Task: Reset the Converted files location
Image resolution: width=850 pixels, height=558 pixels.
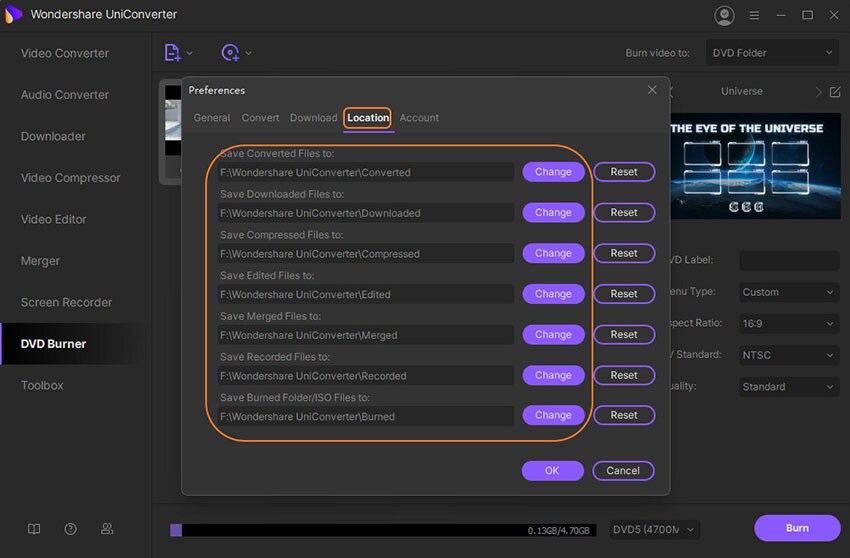Action: click(x=624, y=172)
